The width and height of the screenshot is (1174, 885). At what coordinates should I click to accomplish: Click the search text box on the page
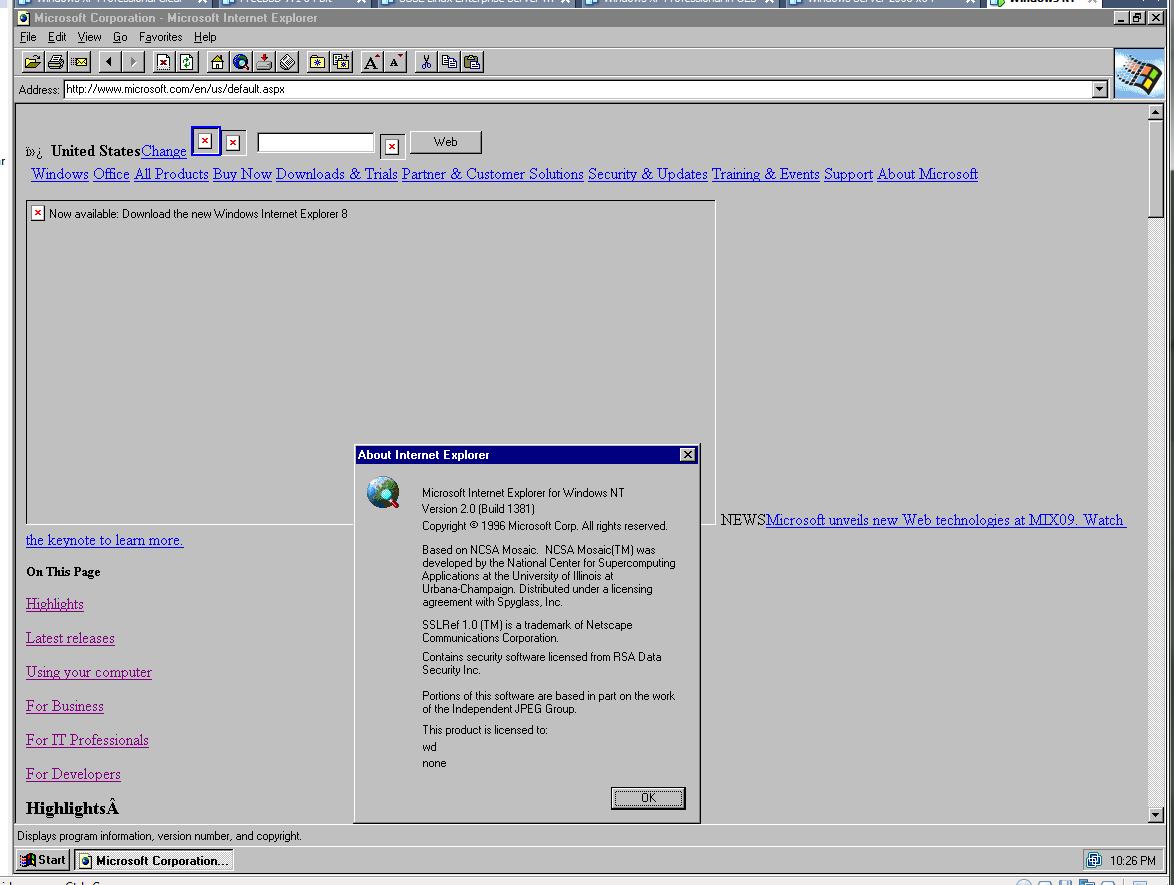point(315,142)
